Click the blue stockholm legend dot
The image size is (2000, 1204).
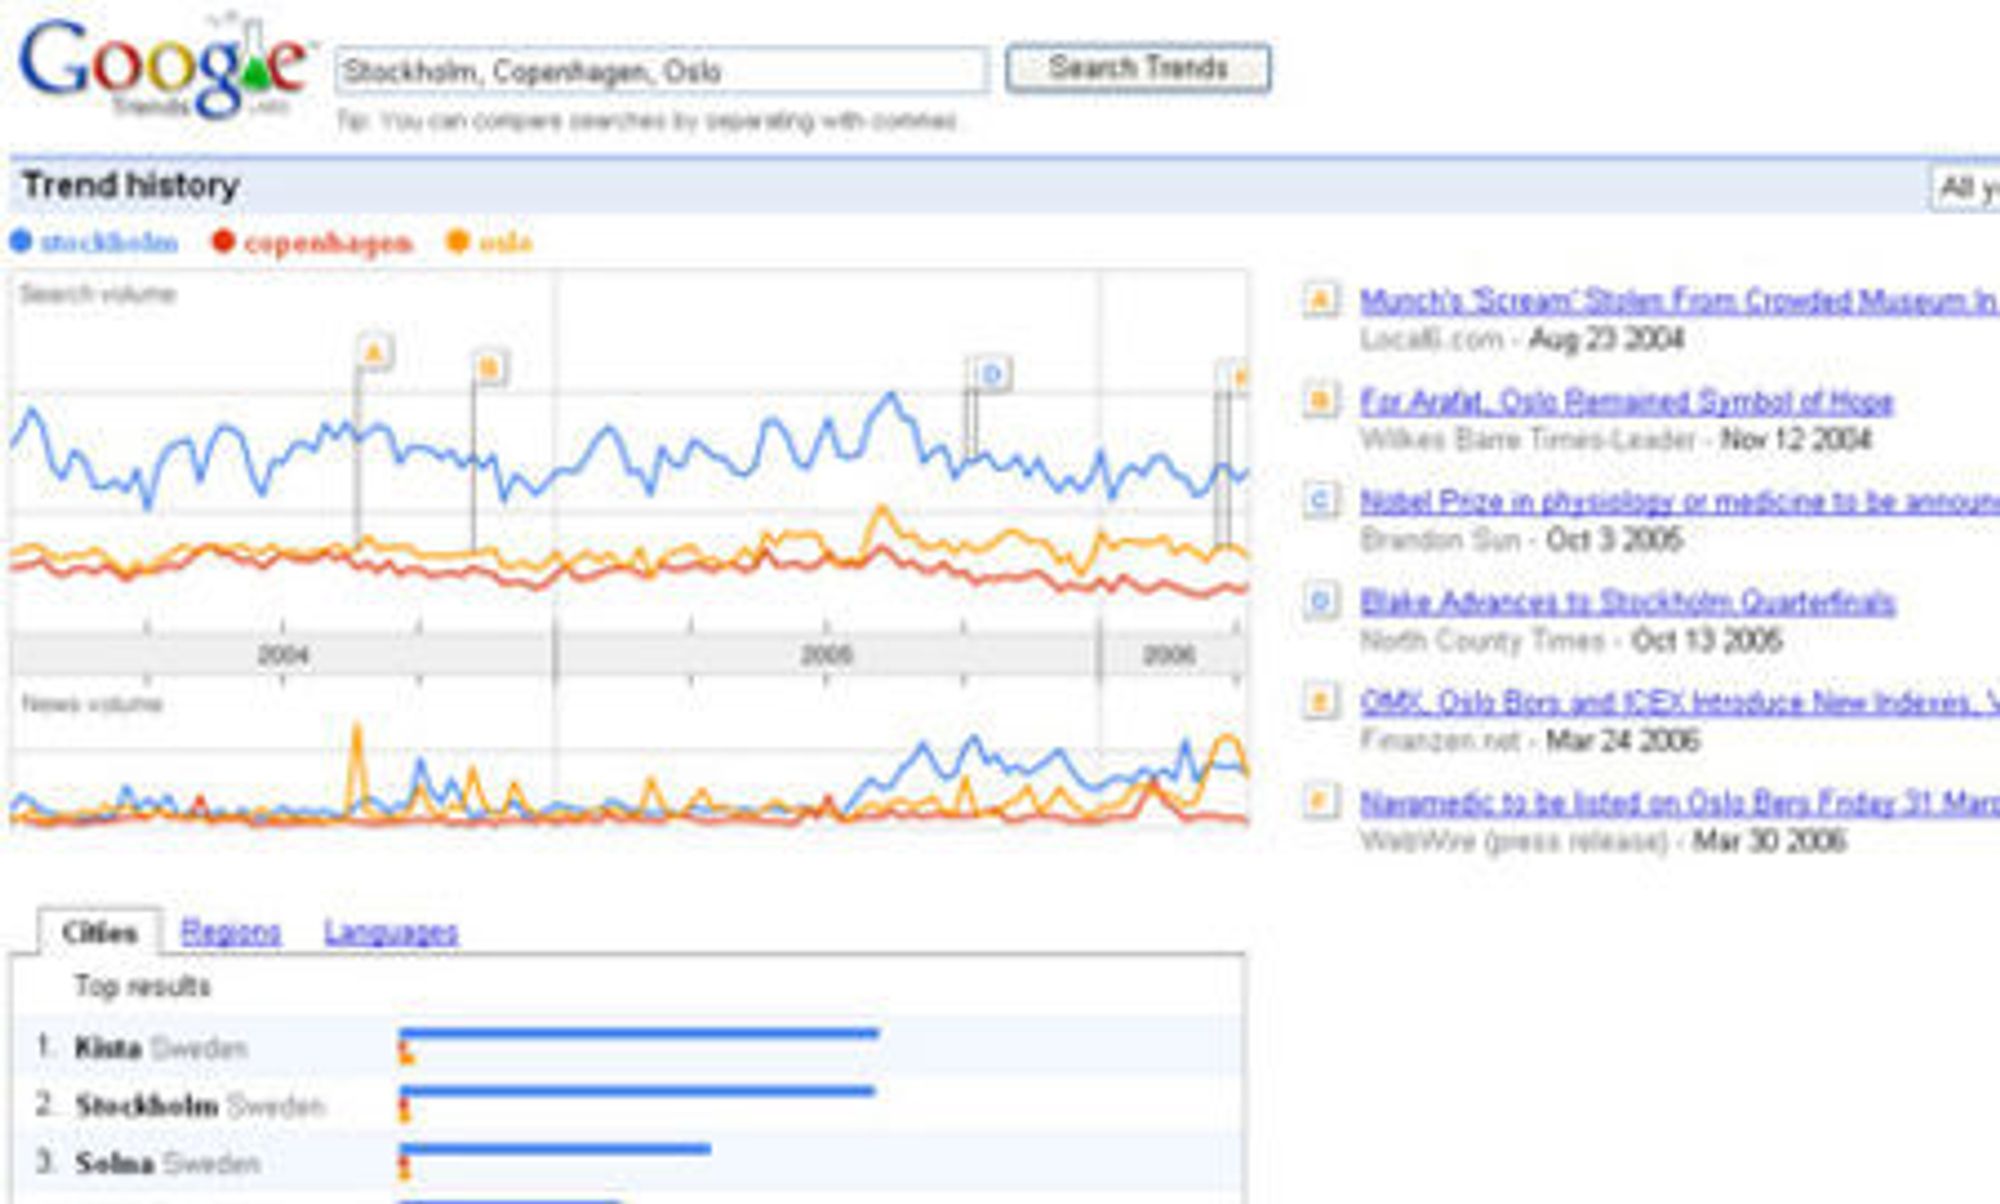pyautogui.click(x=21, y=242)
